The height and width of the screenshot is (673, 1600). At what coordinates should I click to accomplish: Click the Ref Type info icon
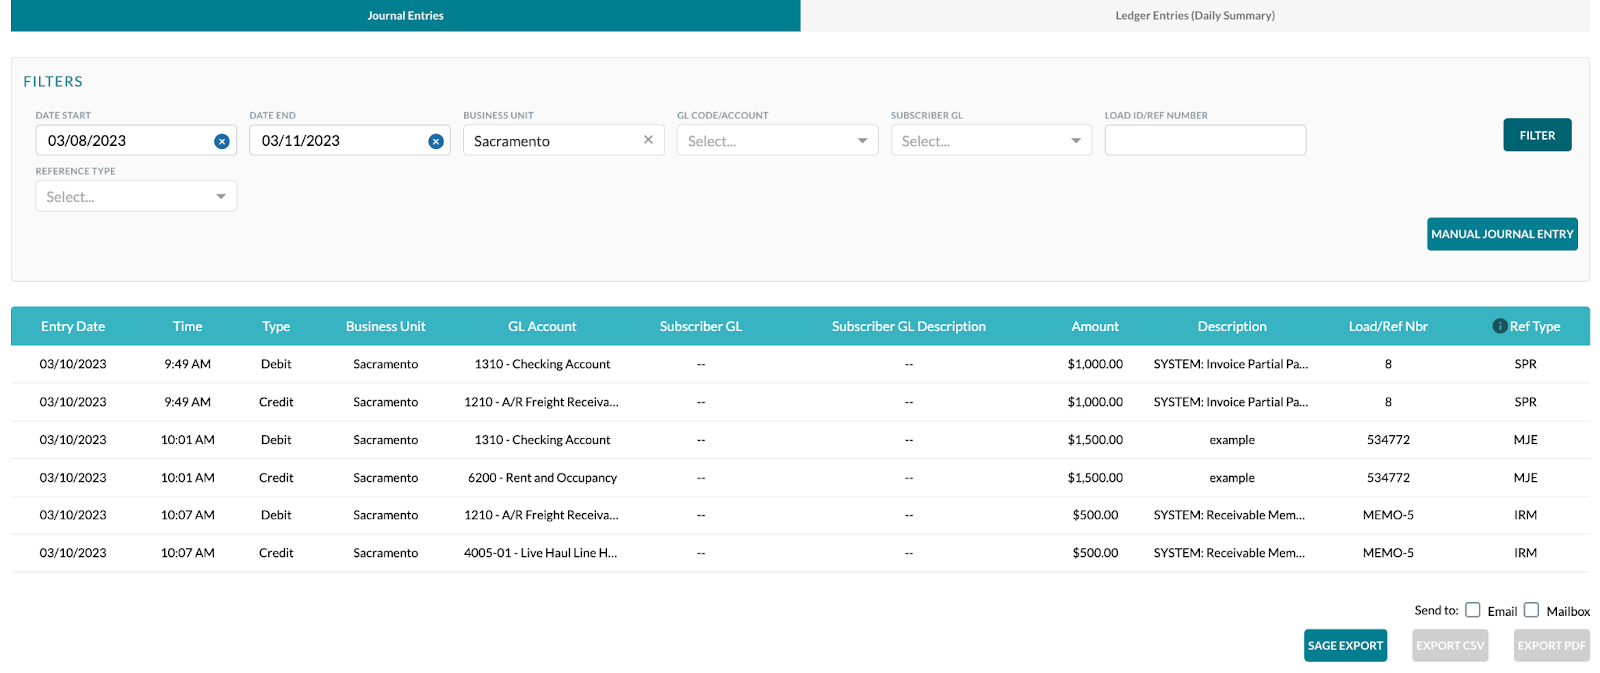[x=1499, y=326]
